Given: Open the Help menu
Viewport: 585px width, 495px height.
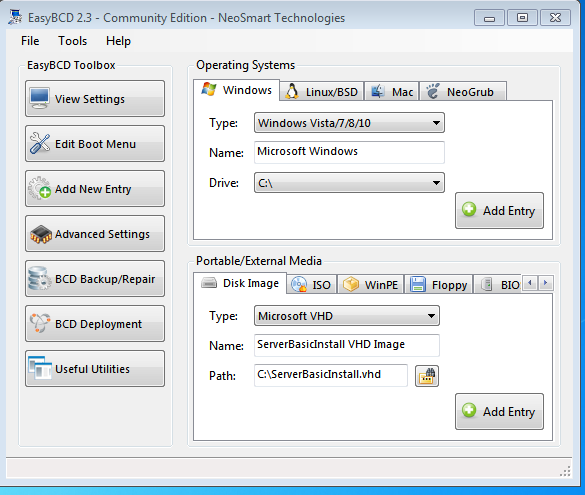Looking at the screenshot, I should tap(118, 41).
